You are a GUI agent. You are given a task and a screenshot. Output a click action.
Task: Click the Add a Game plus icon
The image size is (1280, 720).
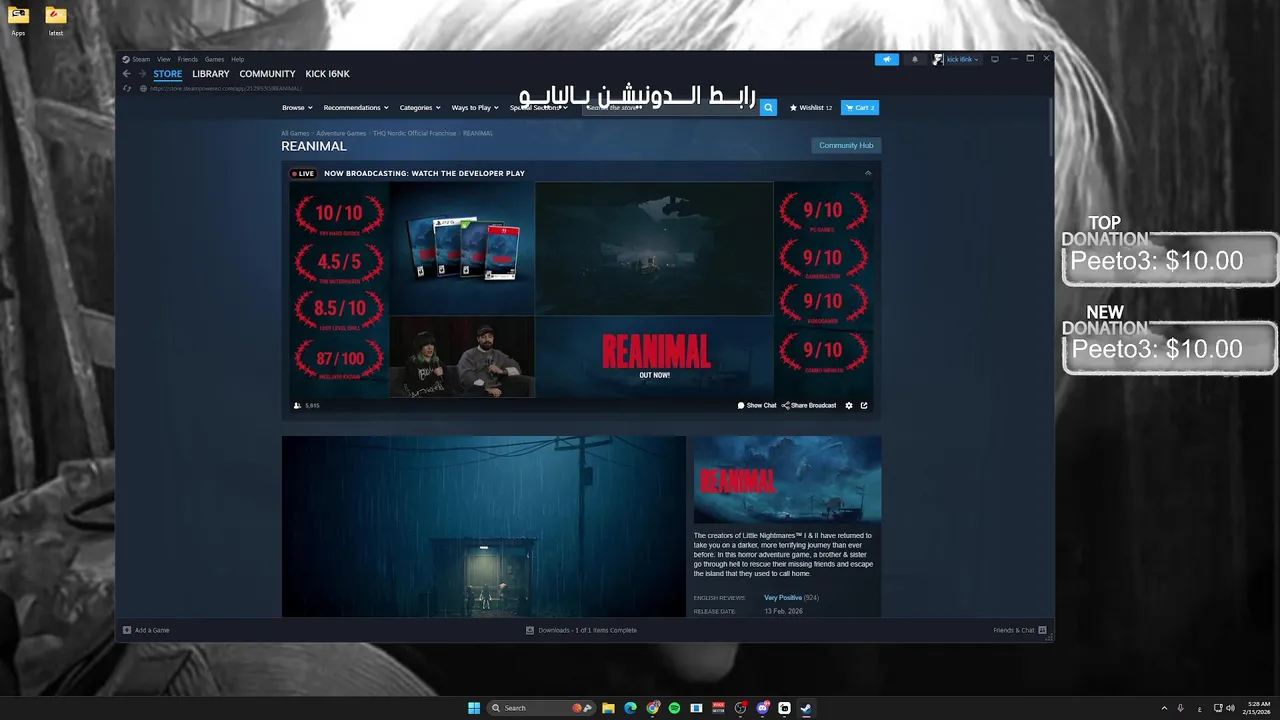click(127, 630)
